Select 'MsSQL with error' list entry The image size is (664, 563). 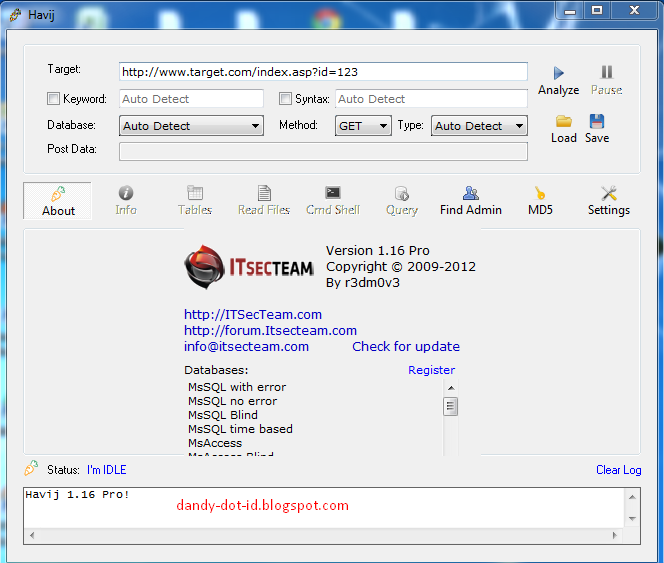(237, 387)
